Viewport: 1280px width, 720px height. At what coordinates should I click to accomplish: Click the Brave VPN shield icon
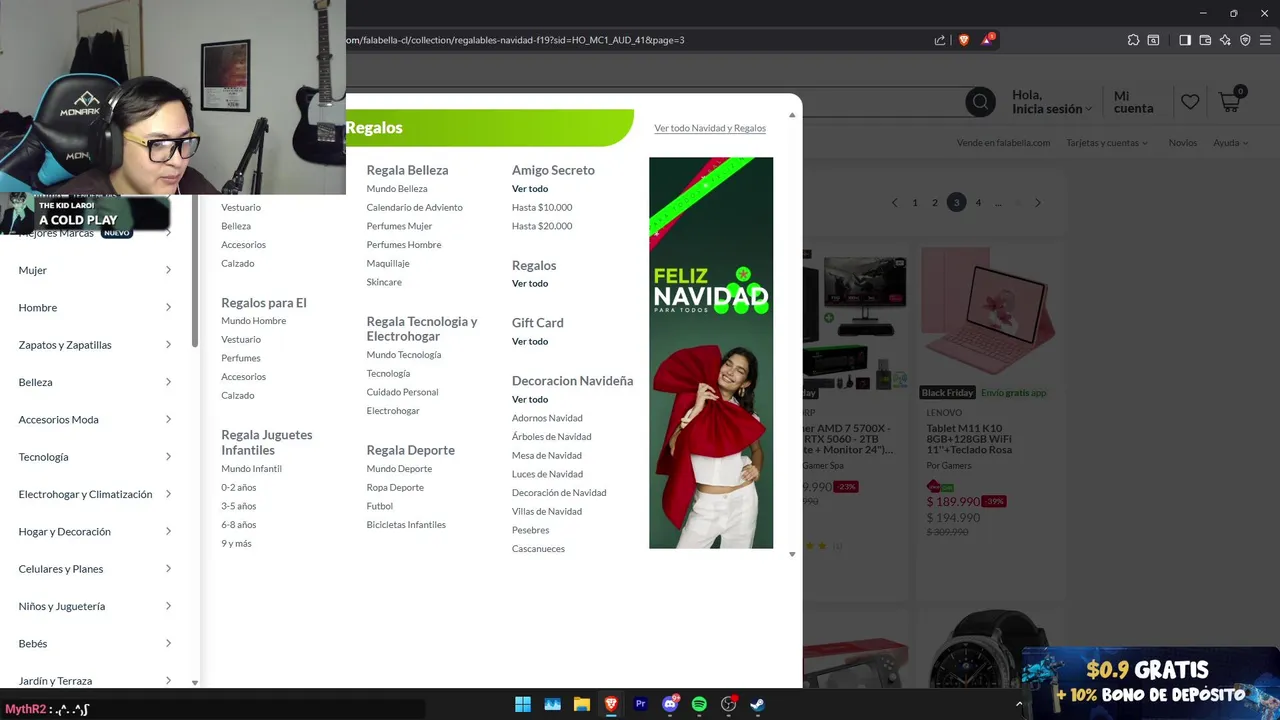(x=1245, y=40)
